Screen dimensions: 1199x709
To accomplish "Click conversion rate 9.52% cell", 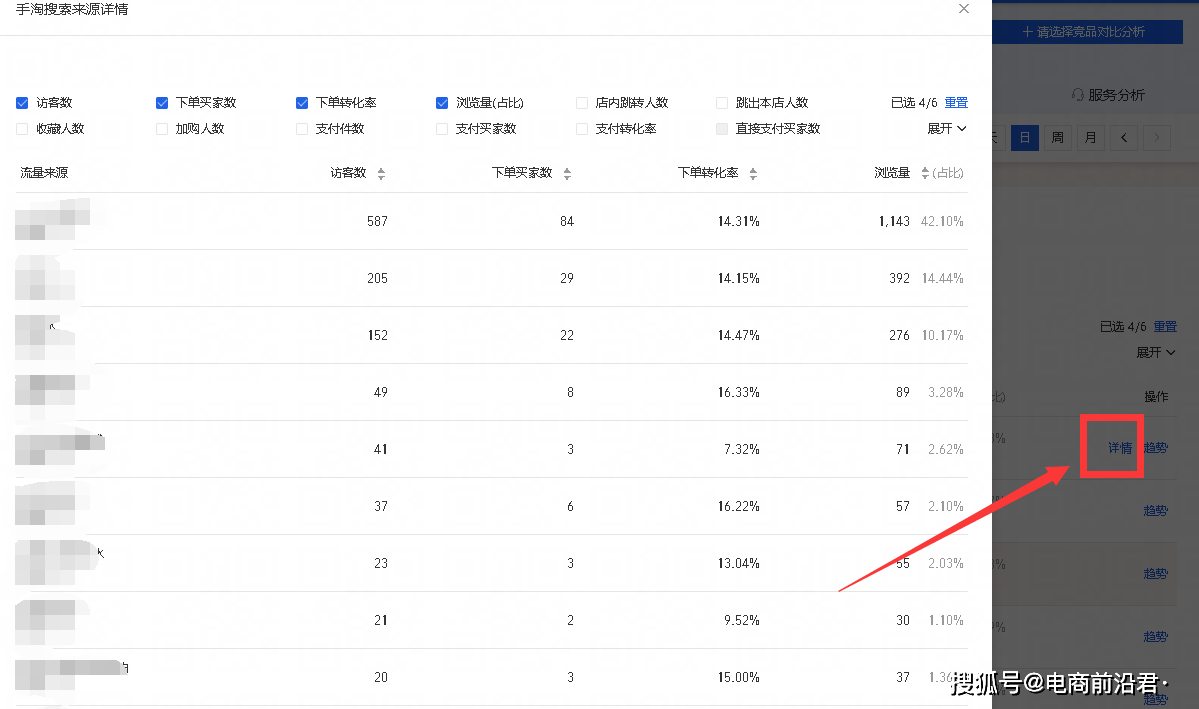I will coord(742,620).
